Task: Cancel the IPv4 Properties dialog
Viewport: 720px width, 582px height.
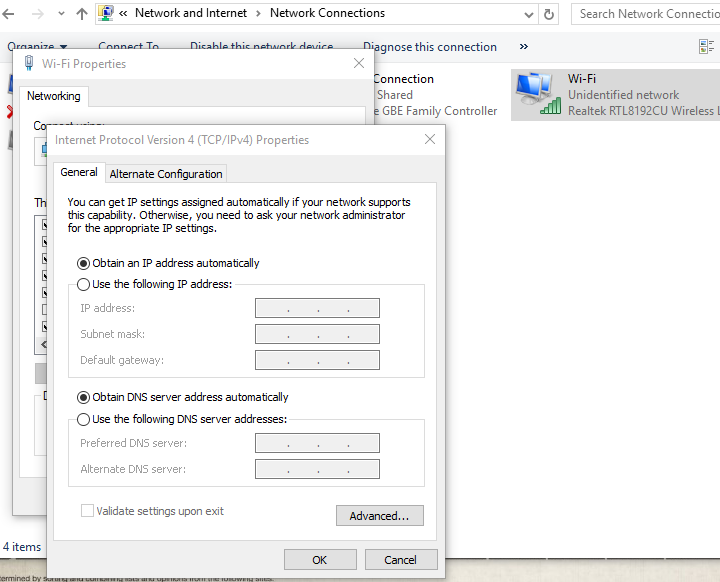Action: 401,560
